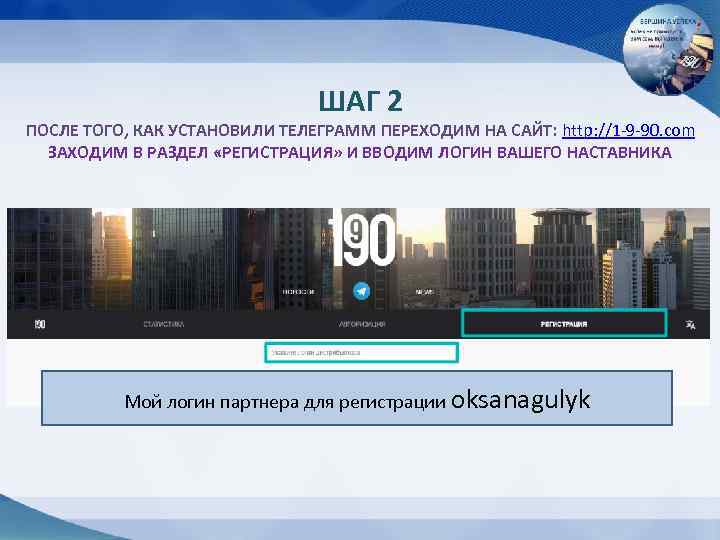The width and height of the screenshot is (720, 540).
Task: Click the small 190 logo in the navbar
Action: (40, 324)
